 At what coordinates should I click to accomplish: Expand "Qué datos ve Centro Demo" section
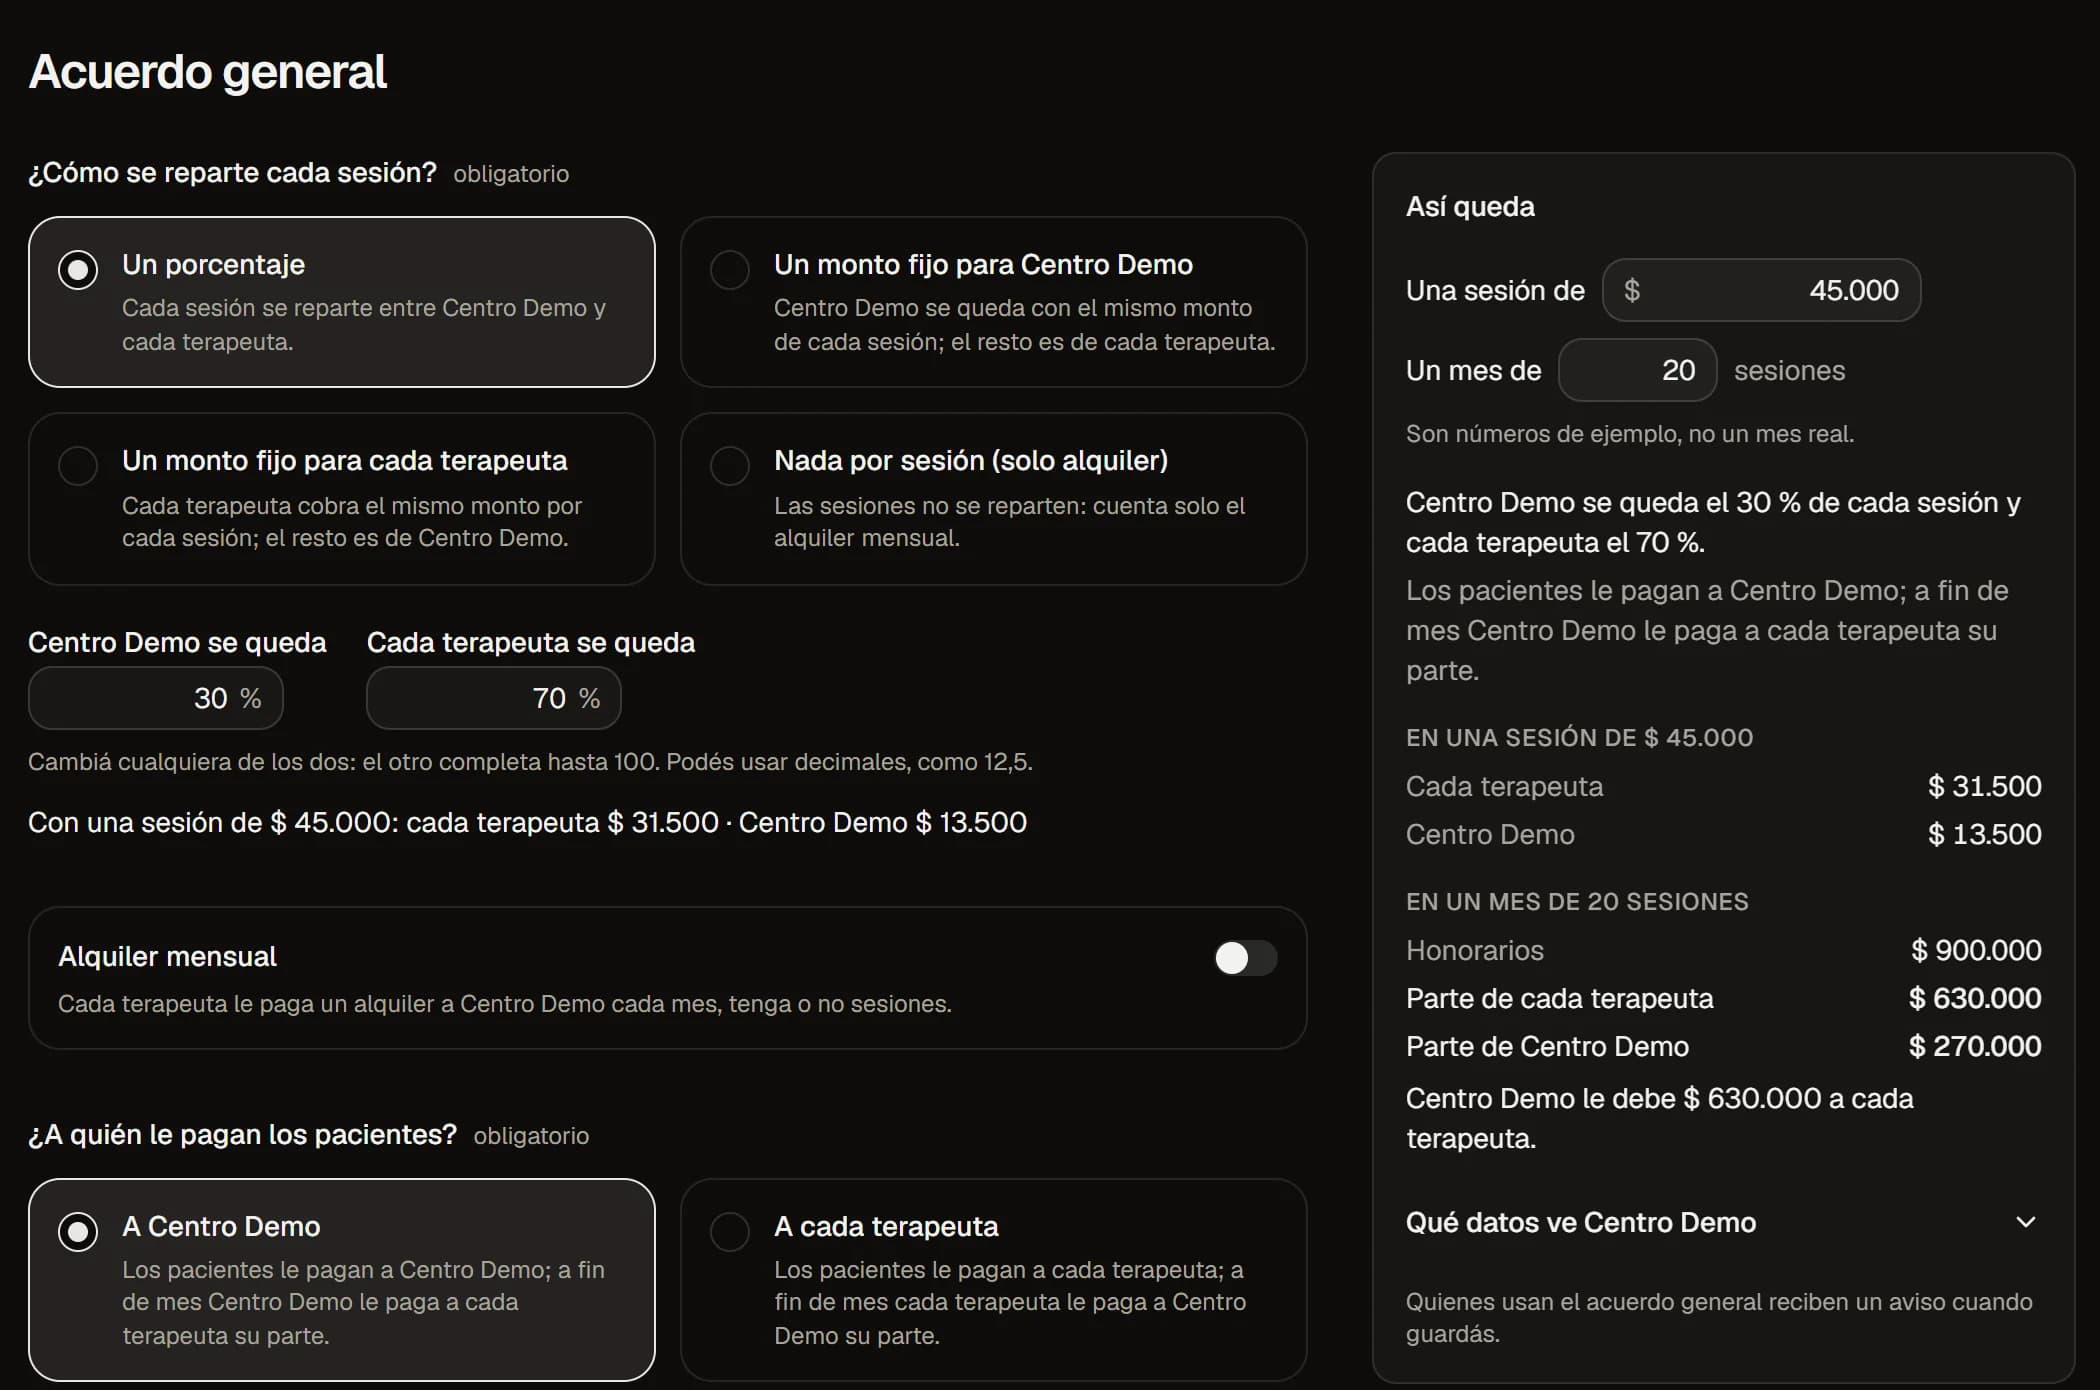click(x=1722, y=1222)
